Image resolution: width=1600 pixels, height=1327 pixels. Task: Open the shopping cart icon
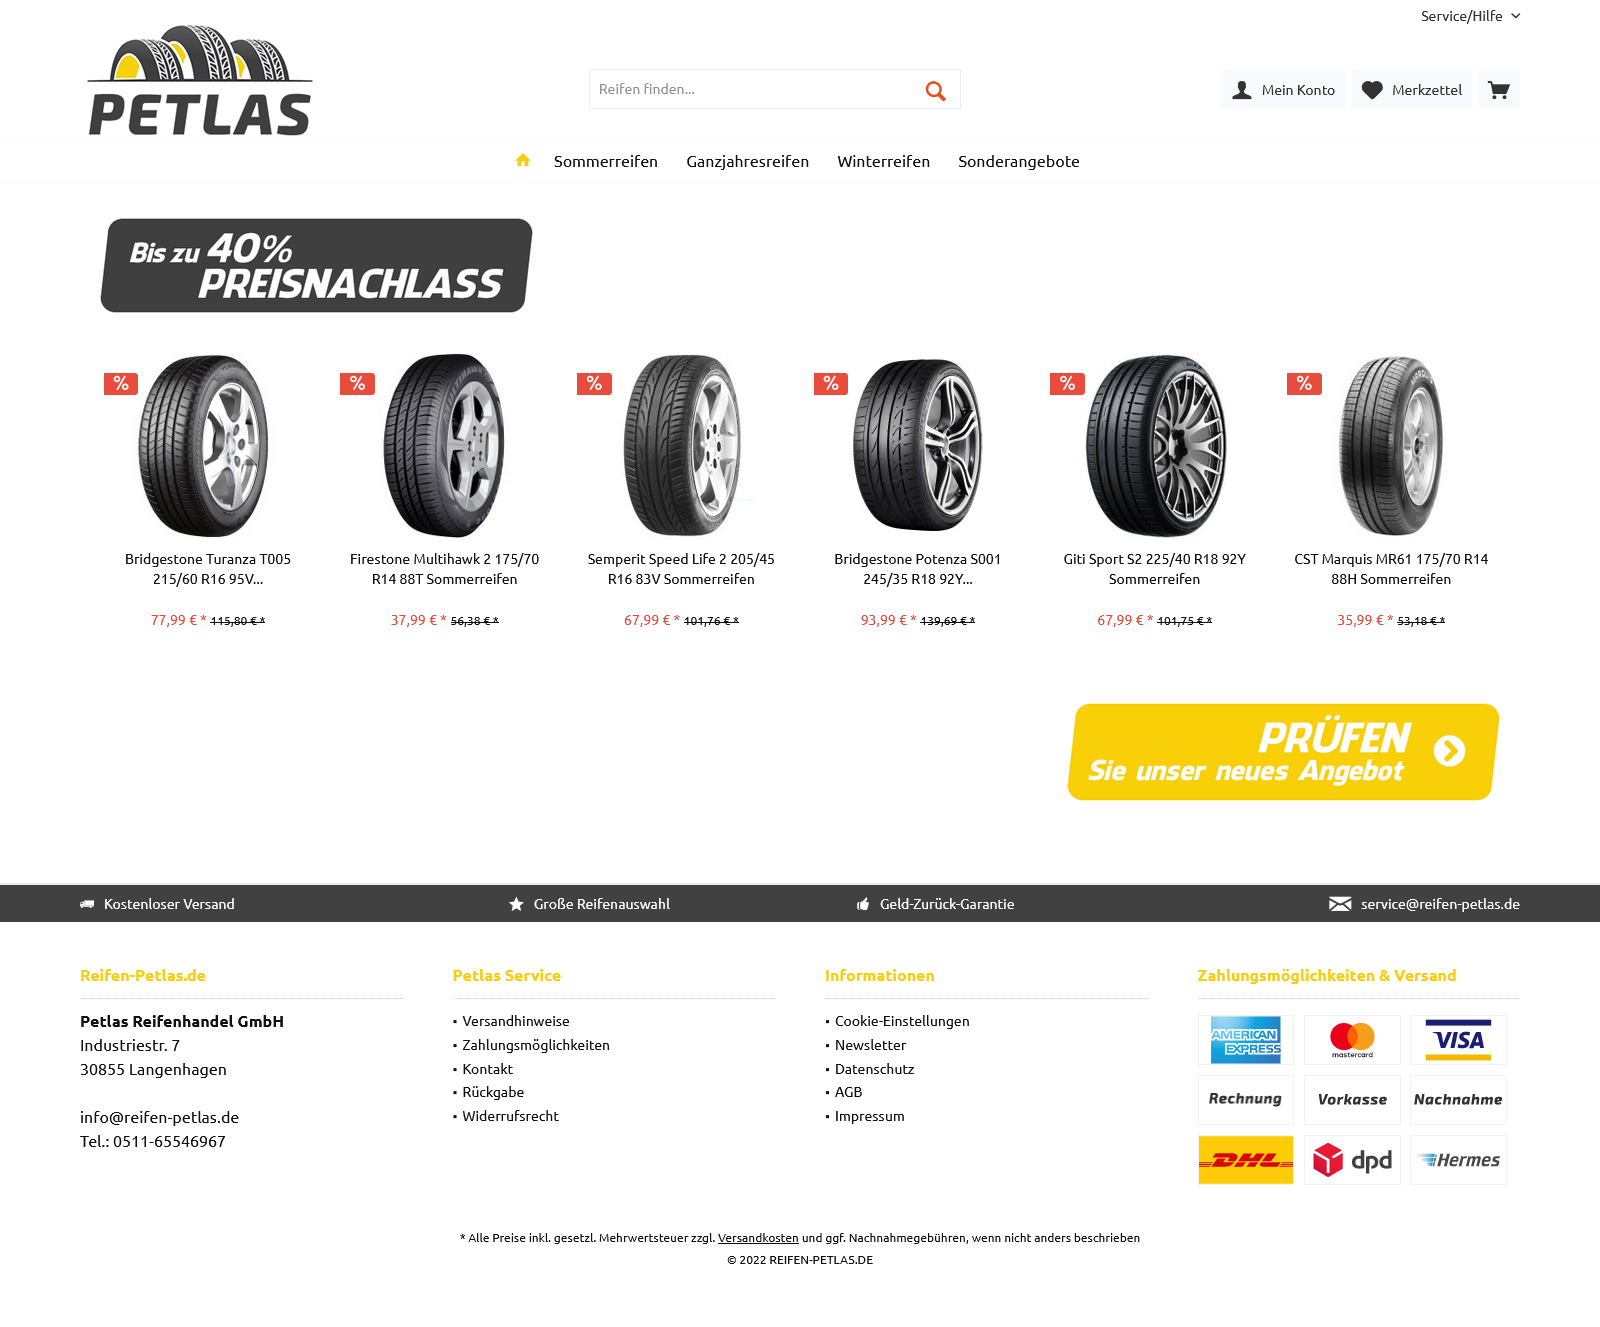tap(1498, 89)
